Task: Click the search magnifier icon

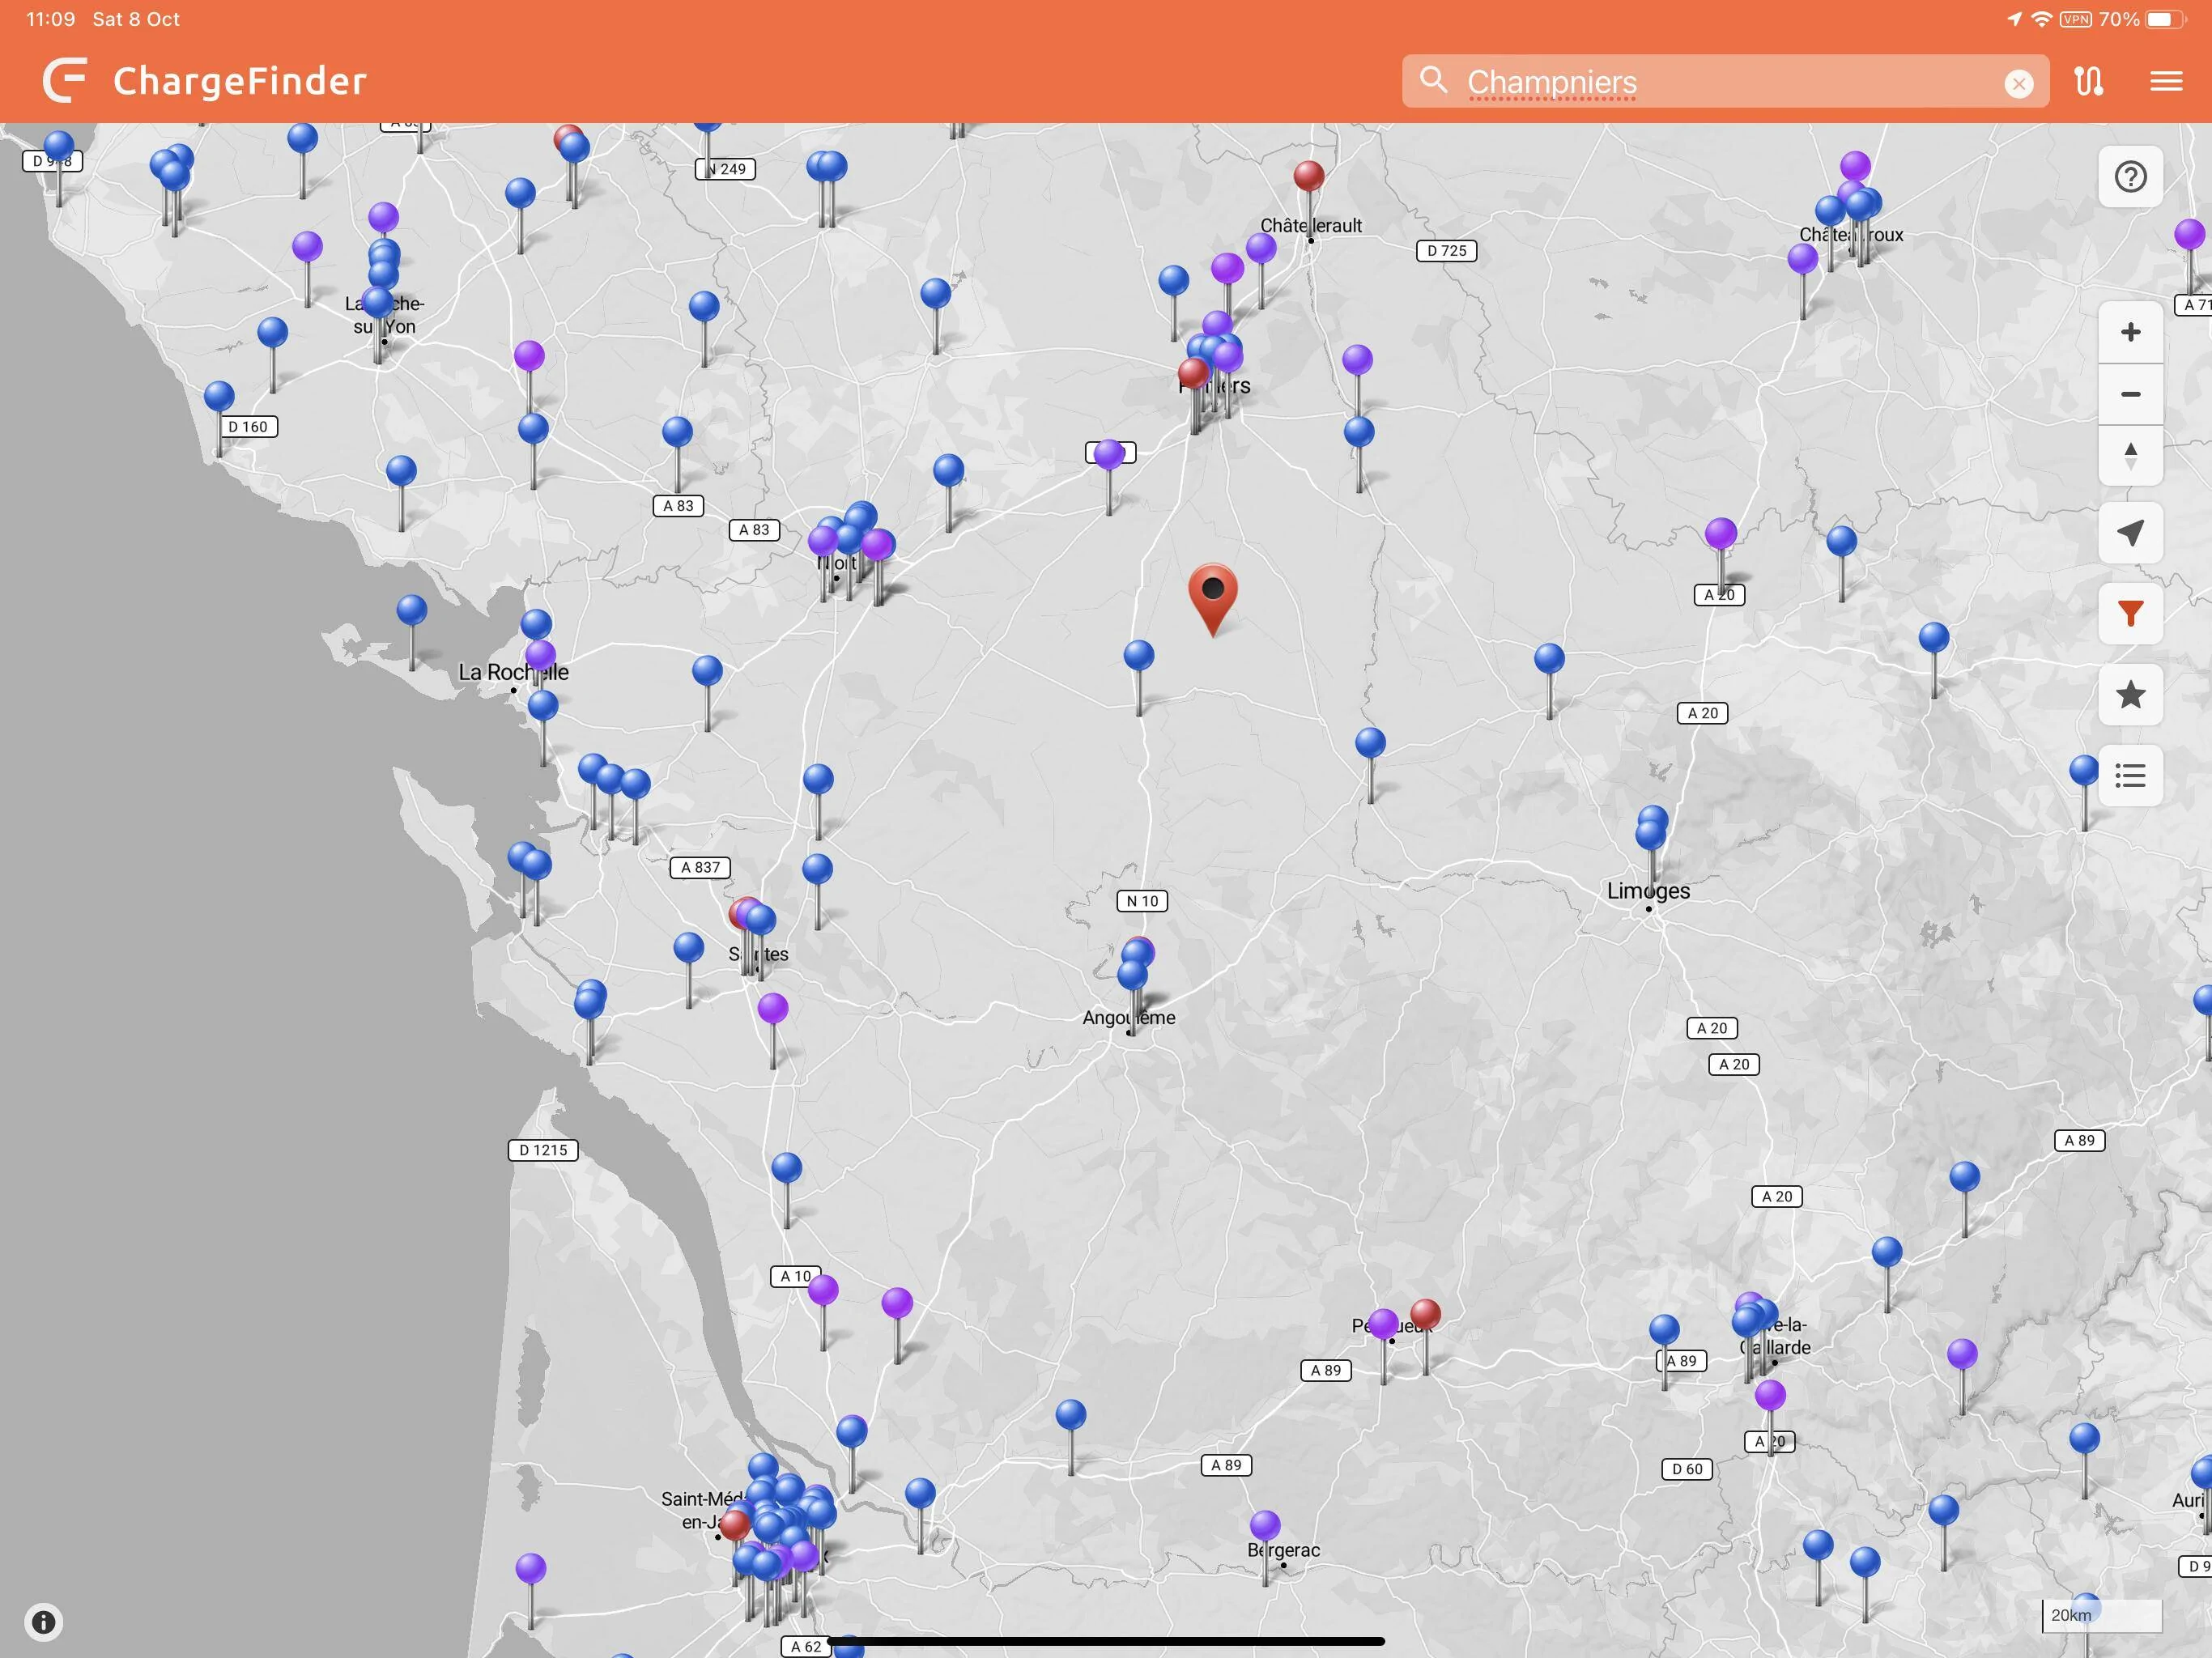Action: tap(1433, 80)
